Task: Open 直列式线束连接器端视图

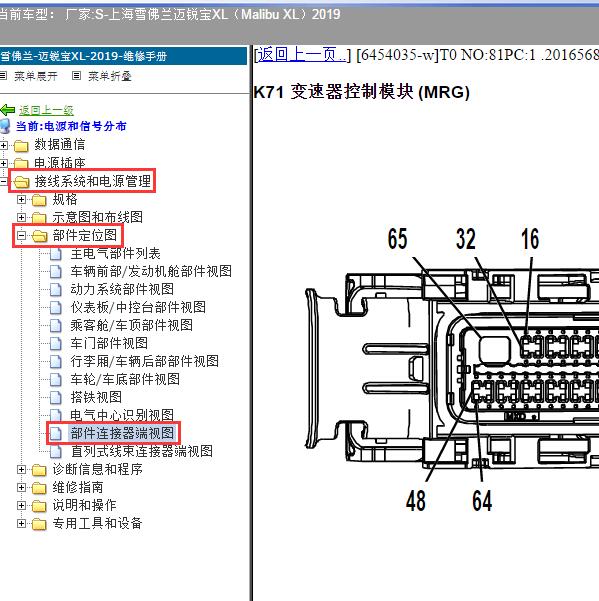Action: [141, 452]
